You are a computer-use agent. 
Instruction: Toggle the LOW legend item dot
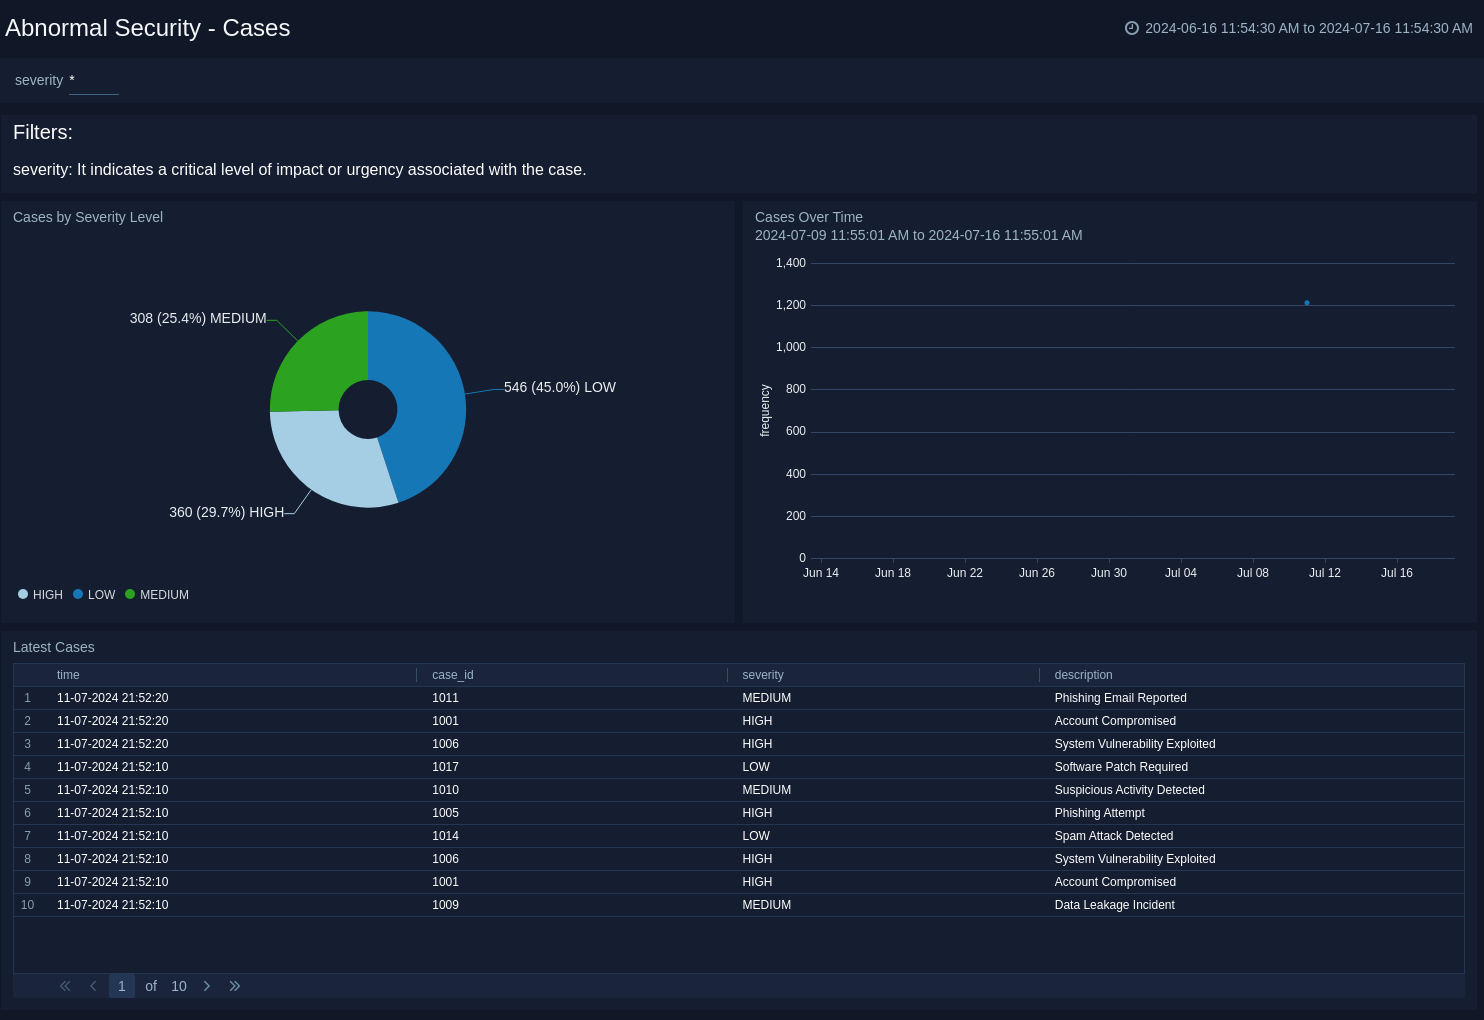78,594
